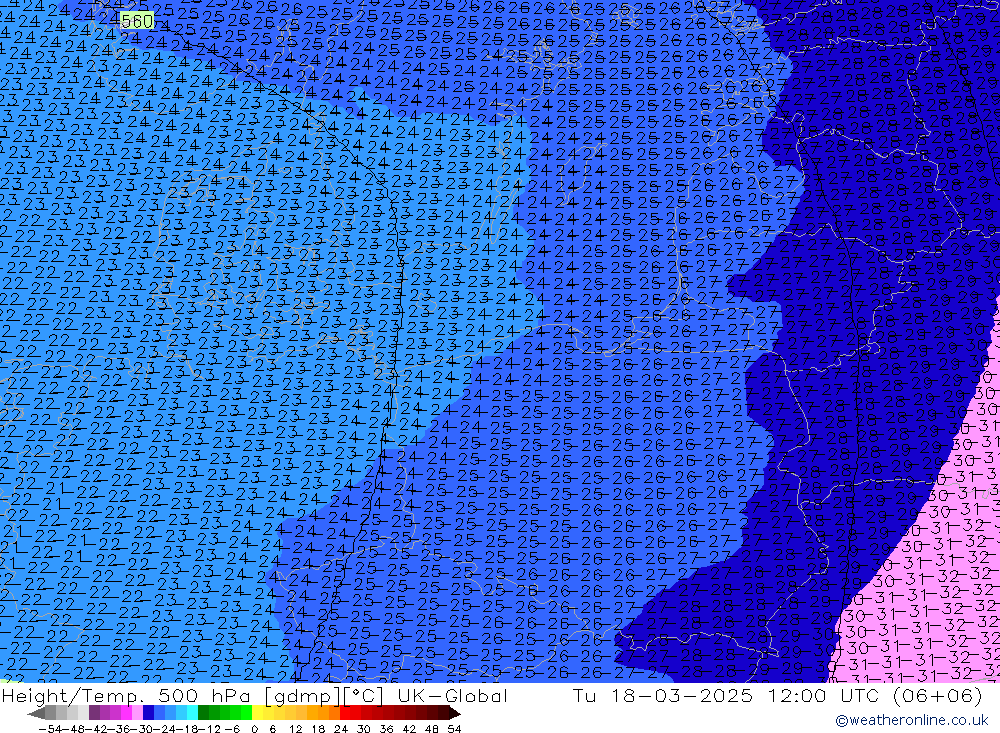
Task: Click the 560 contour height label
Action: (x=136, y=21)
